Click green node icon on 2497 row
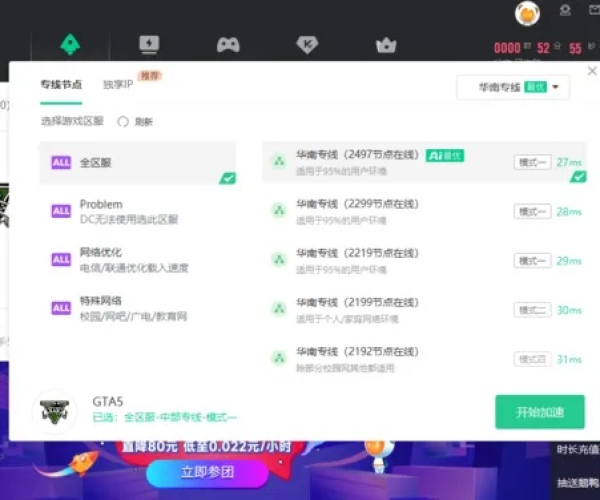This screenshot has width=600, height=500. [x=279, y=161]
